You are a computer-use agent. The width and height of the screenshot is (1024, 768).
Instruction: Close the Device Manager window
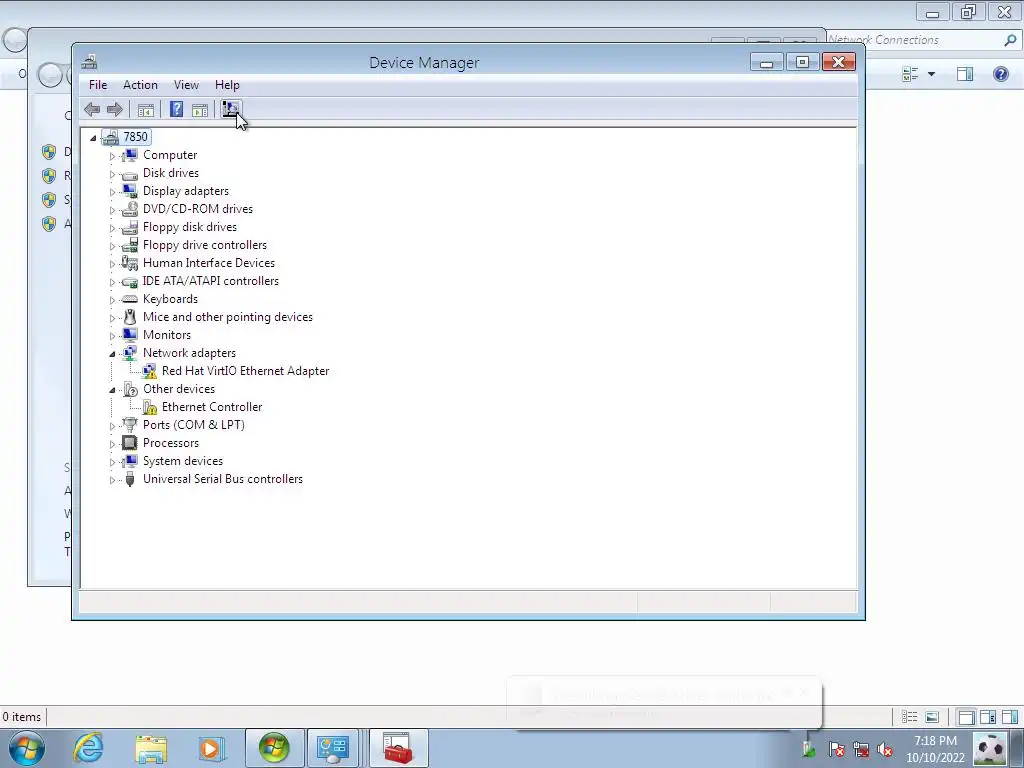click(x=839, y=62)
